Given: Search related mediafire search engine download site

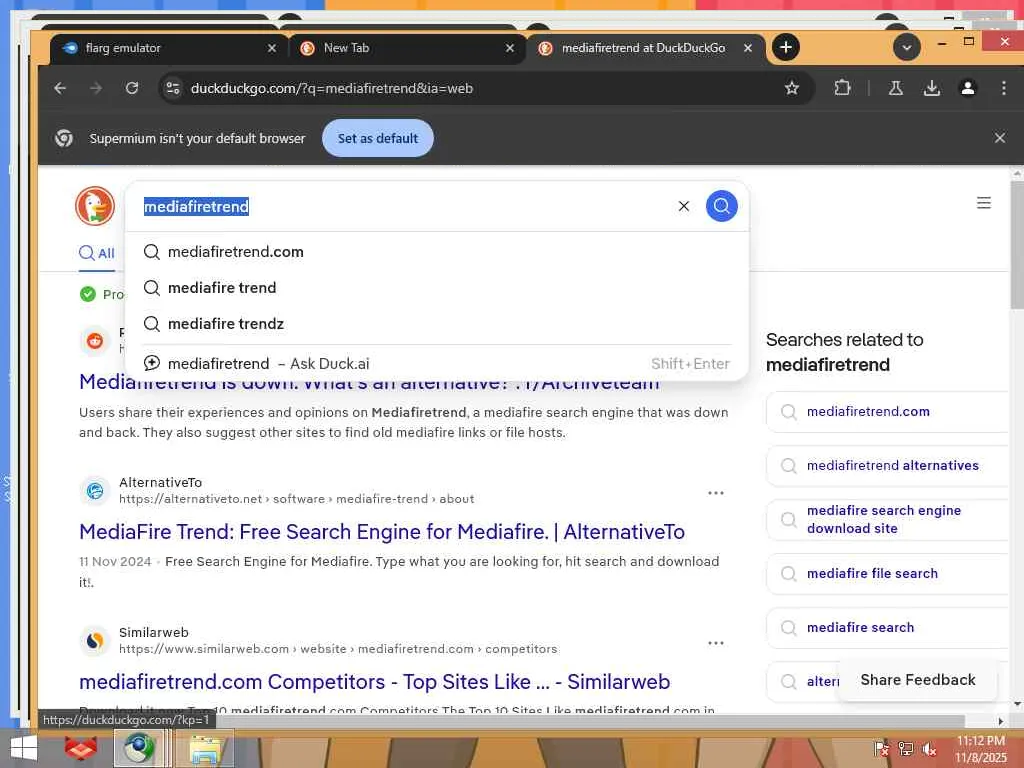Looking at the screenshot, I should pyautogui.click(x=888, y=520).
